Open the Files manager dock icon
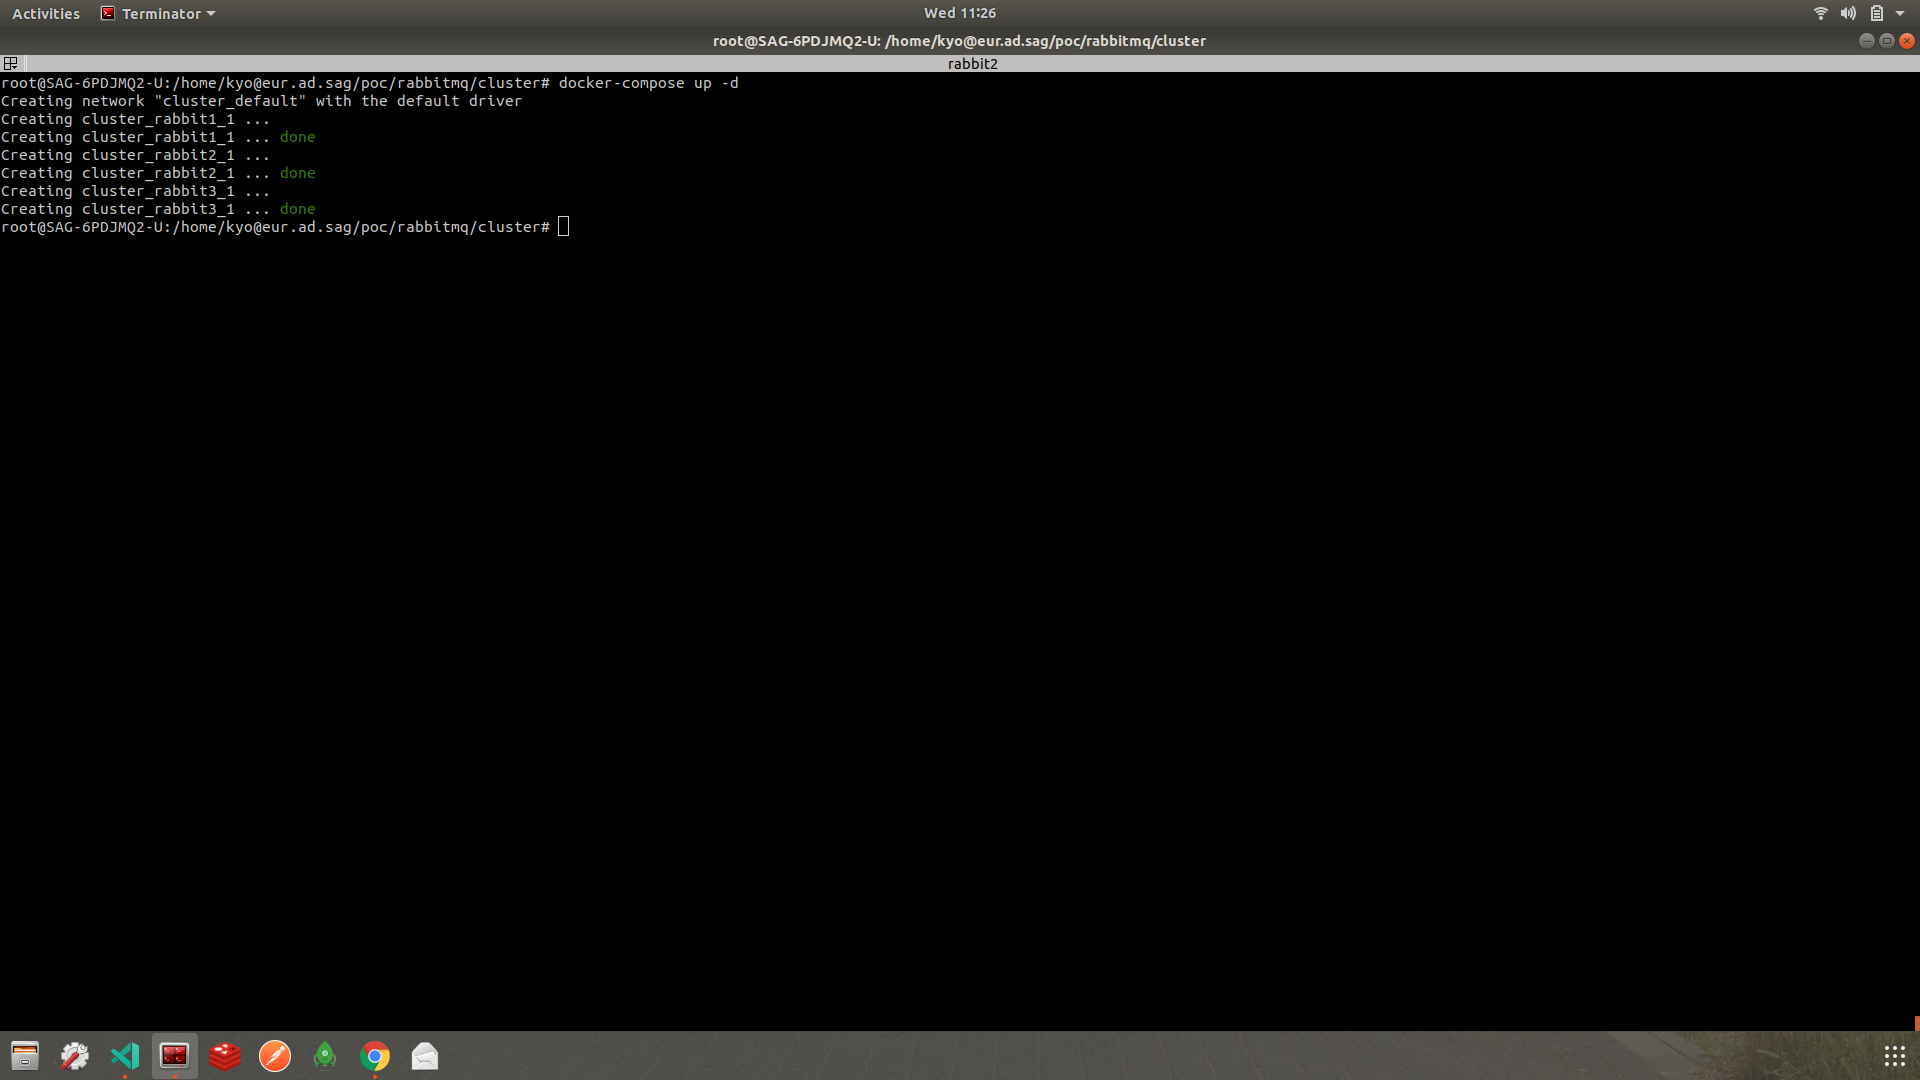This screenshot has height=1080, width=1920. coord(25,1056)
